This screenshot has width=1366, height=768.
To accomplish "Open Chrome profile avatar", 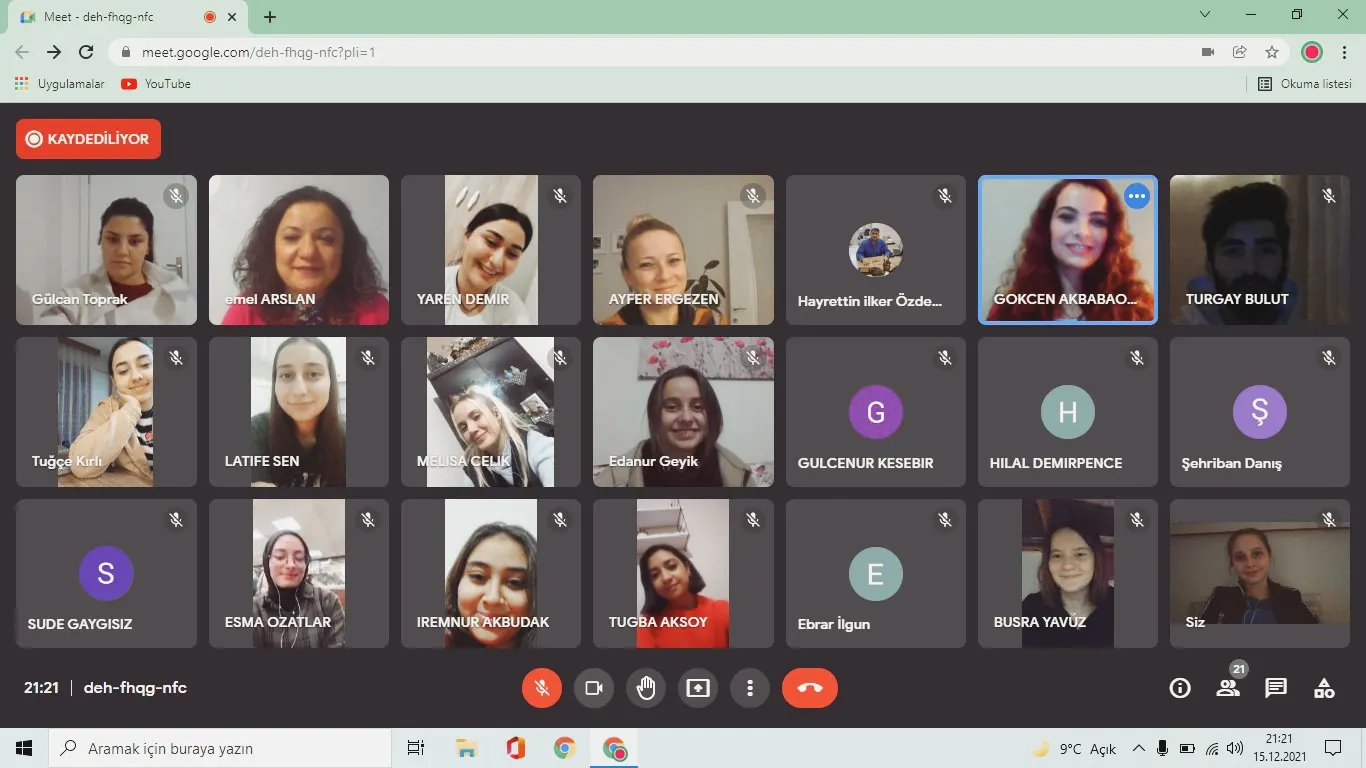I will point(1312,52).
